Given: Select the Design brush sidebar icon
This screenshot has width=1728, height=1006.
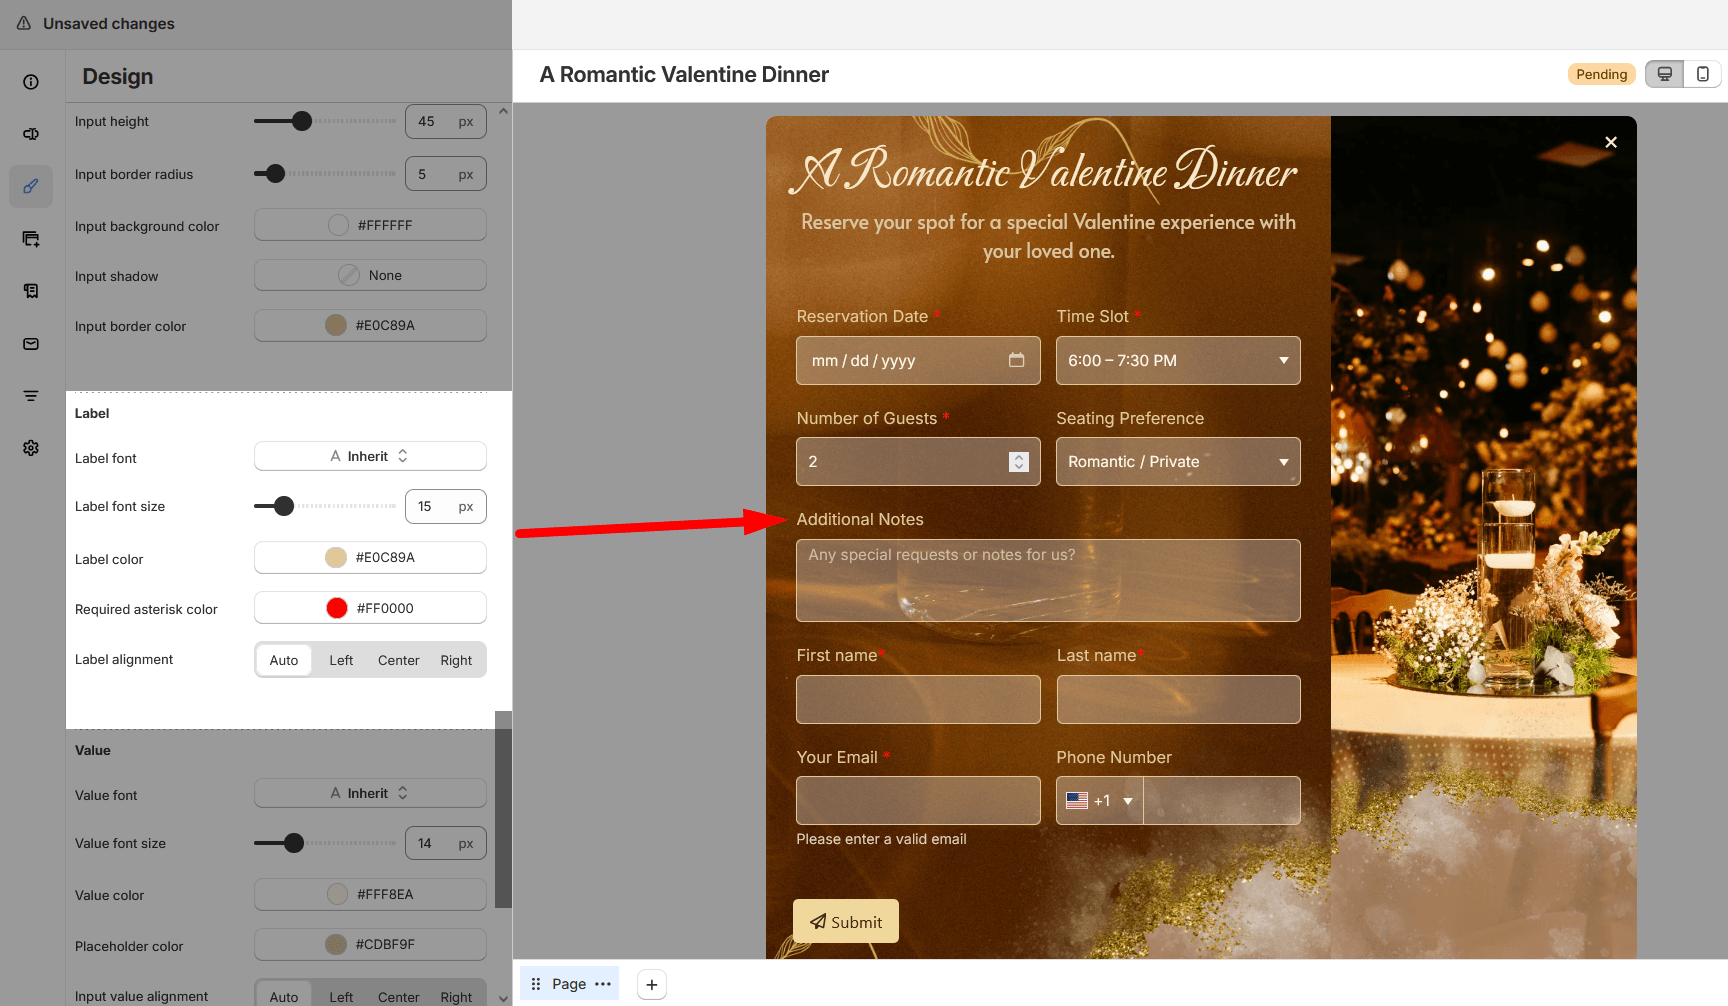Looking at the screenshot, I should tap(31, 186).
